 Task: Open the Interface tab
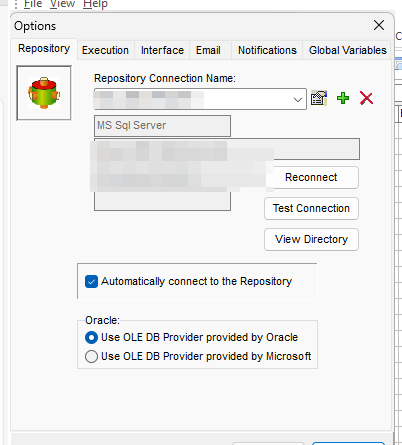tap(162, 50)
